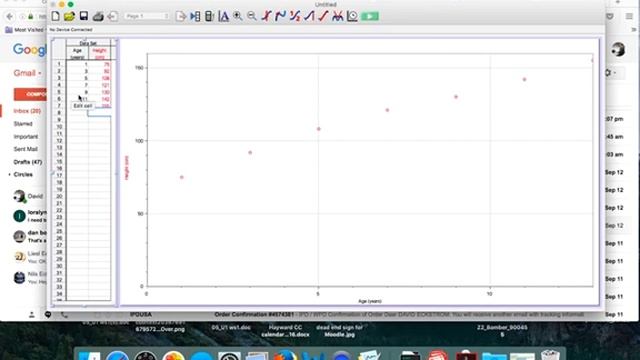
Task: Click the data point at age 11
Action: tap(524, 80)
